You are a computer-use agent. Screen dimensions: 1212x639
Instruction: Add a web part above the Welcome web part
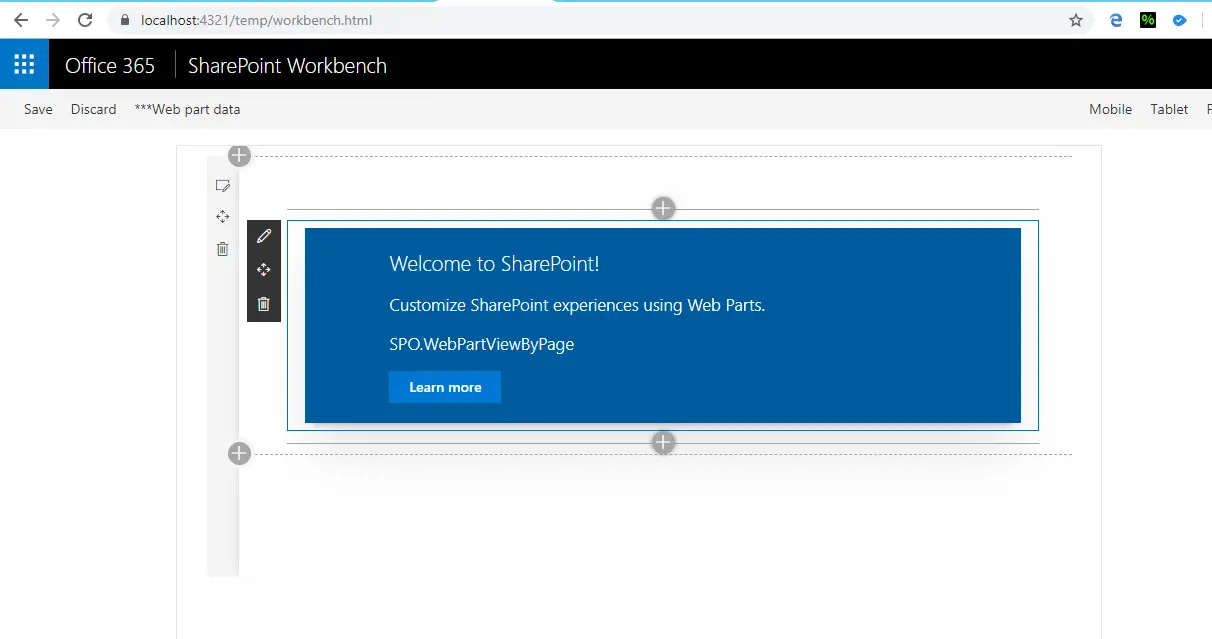pyautogui.click(x=663, y=208)
